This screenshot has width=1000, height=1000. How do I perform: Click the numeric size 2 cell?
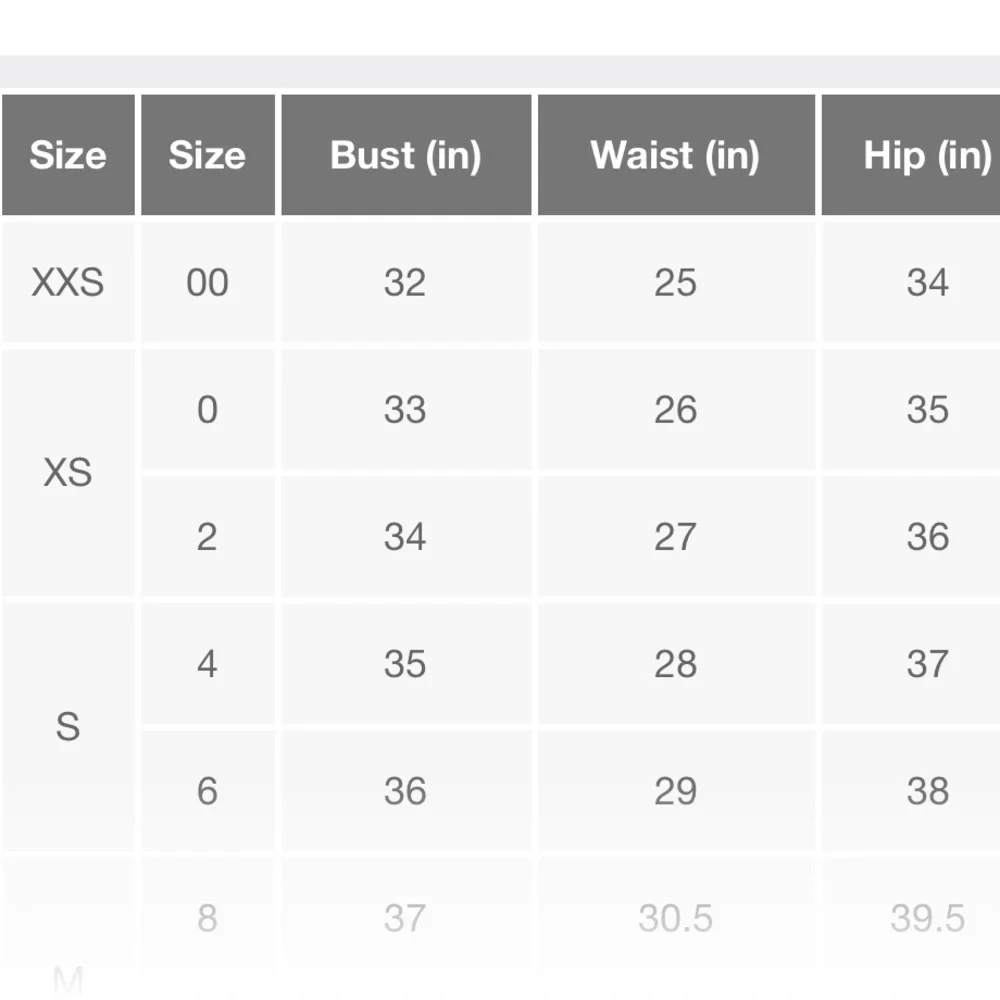point(207,537)
